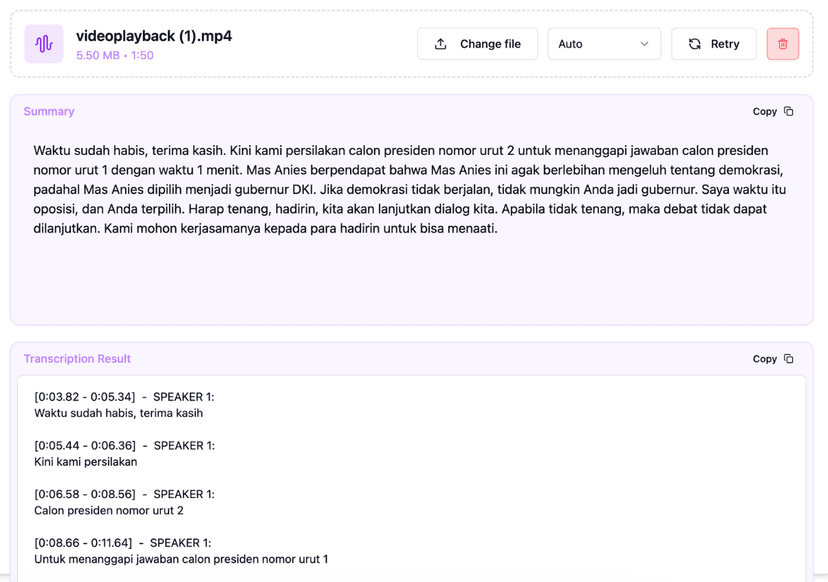Click the copy icon beside Transcription Result
Image resolution: width=828 pixels, height=582 pixels.
(786, 358)
